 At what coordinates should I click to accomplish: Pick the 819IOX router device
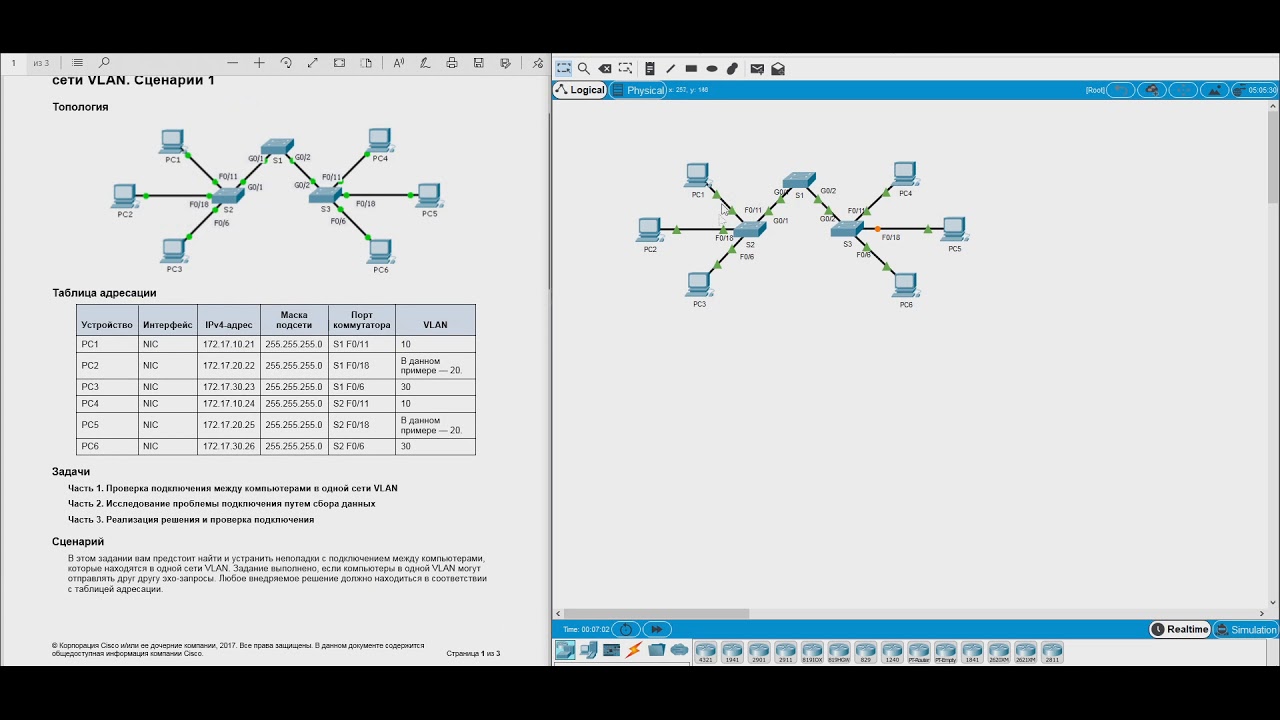[x=812, y=653]
